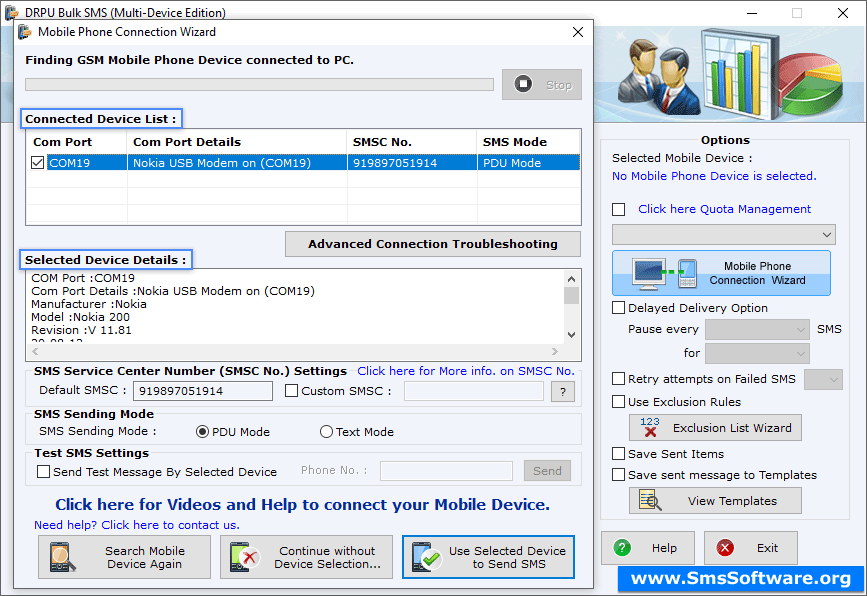Click the green question mark Help icon
867x596 pixels.
[622, 548]
